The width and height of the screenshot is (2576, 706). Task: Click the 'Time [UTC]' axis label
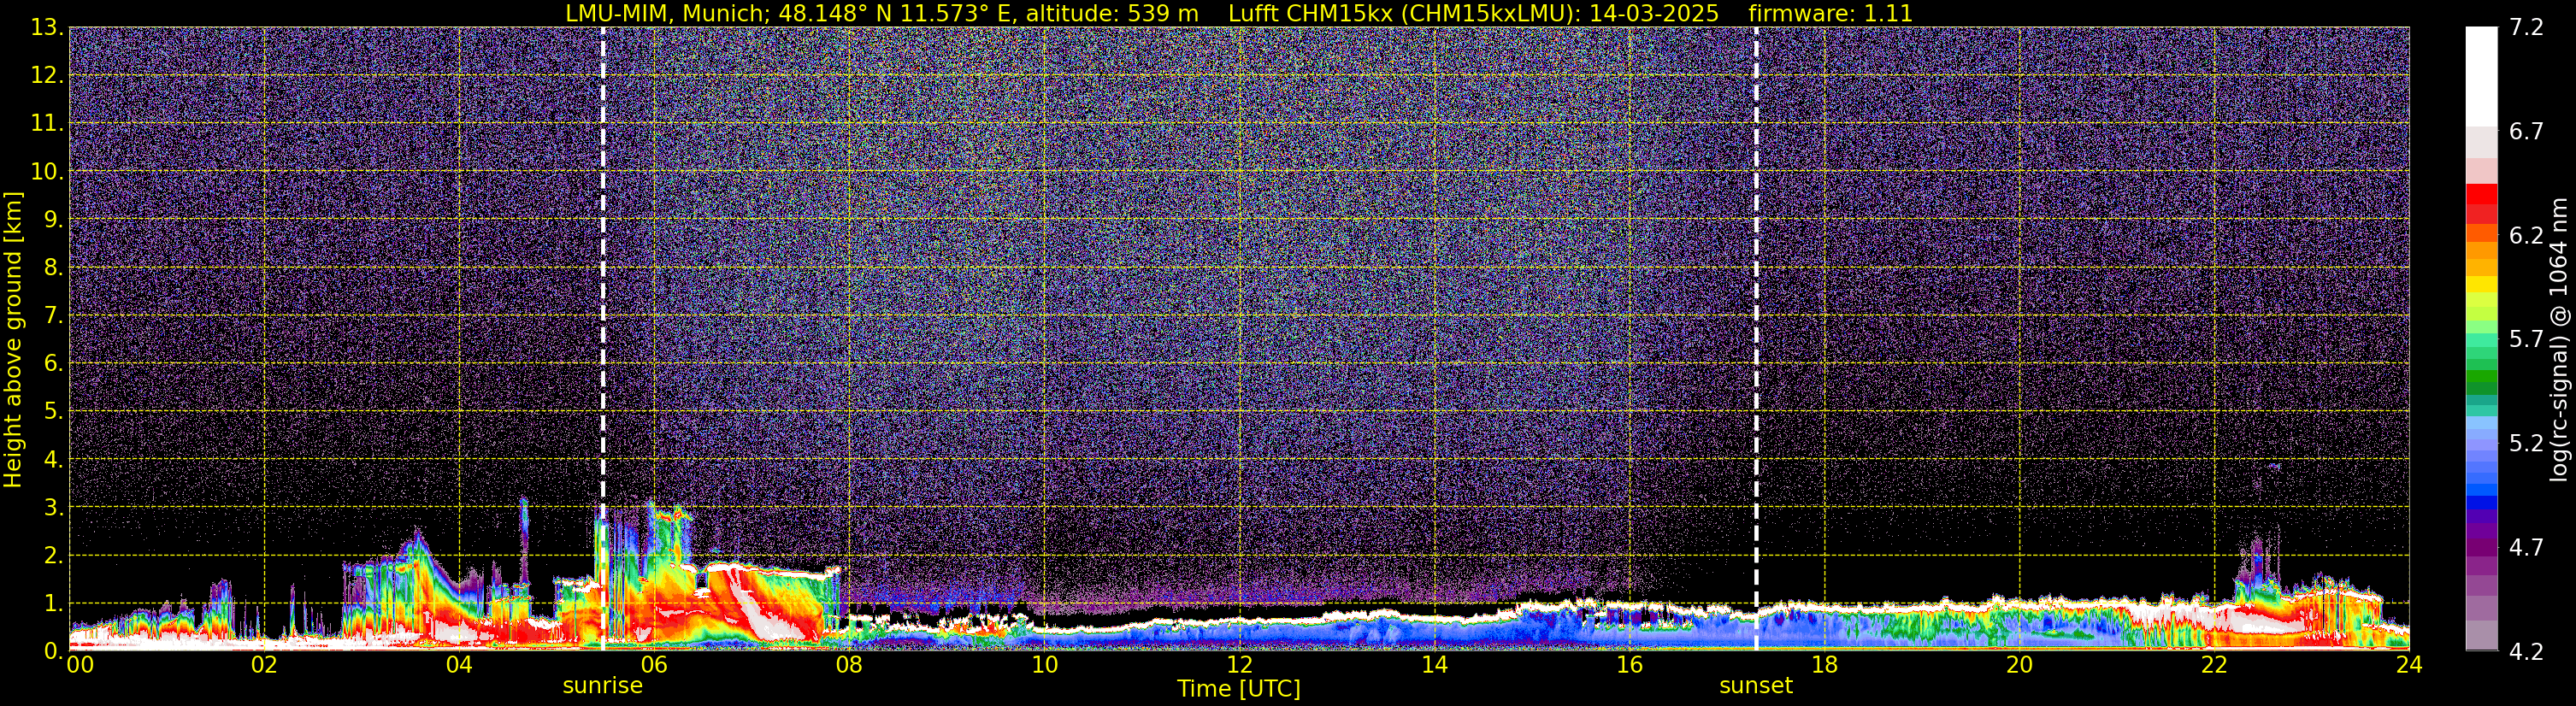pos(1238,689)
